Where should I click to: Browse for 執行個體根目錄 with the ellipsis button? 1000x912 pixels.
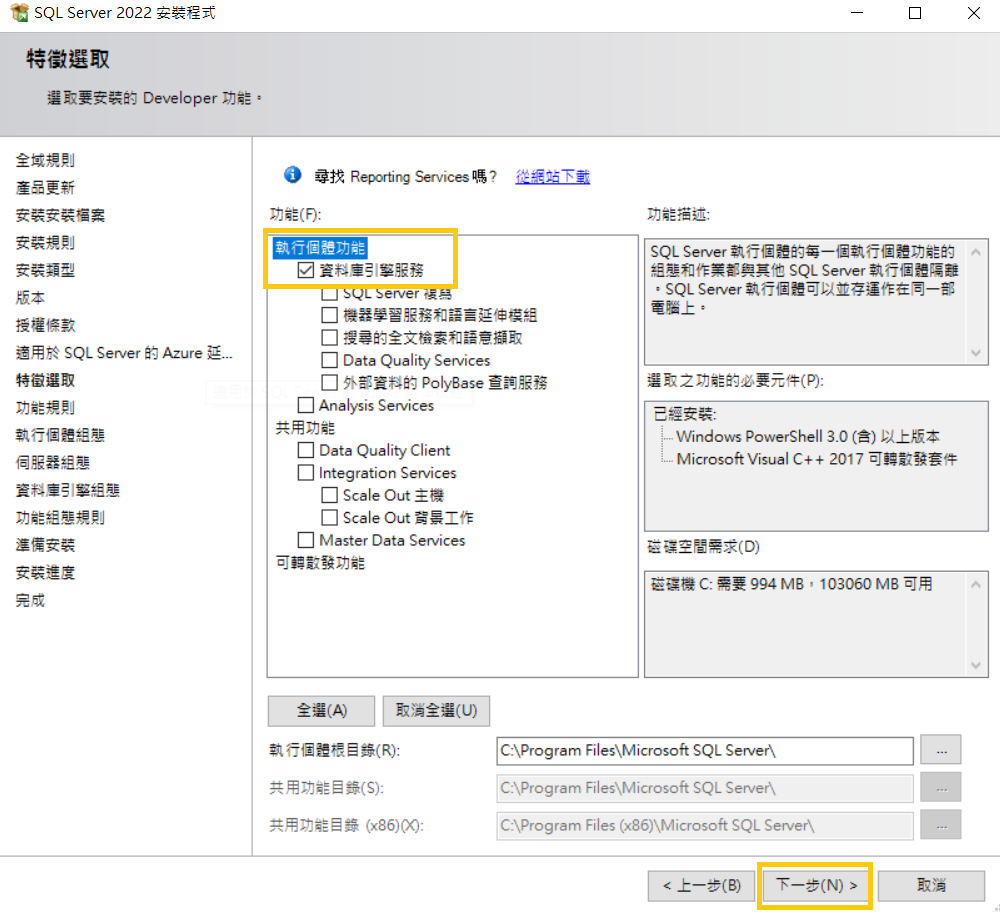(941, 751)
